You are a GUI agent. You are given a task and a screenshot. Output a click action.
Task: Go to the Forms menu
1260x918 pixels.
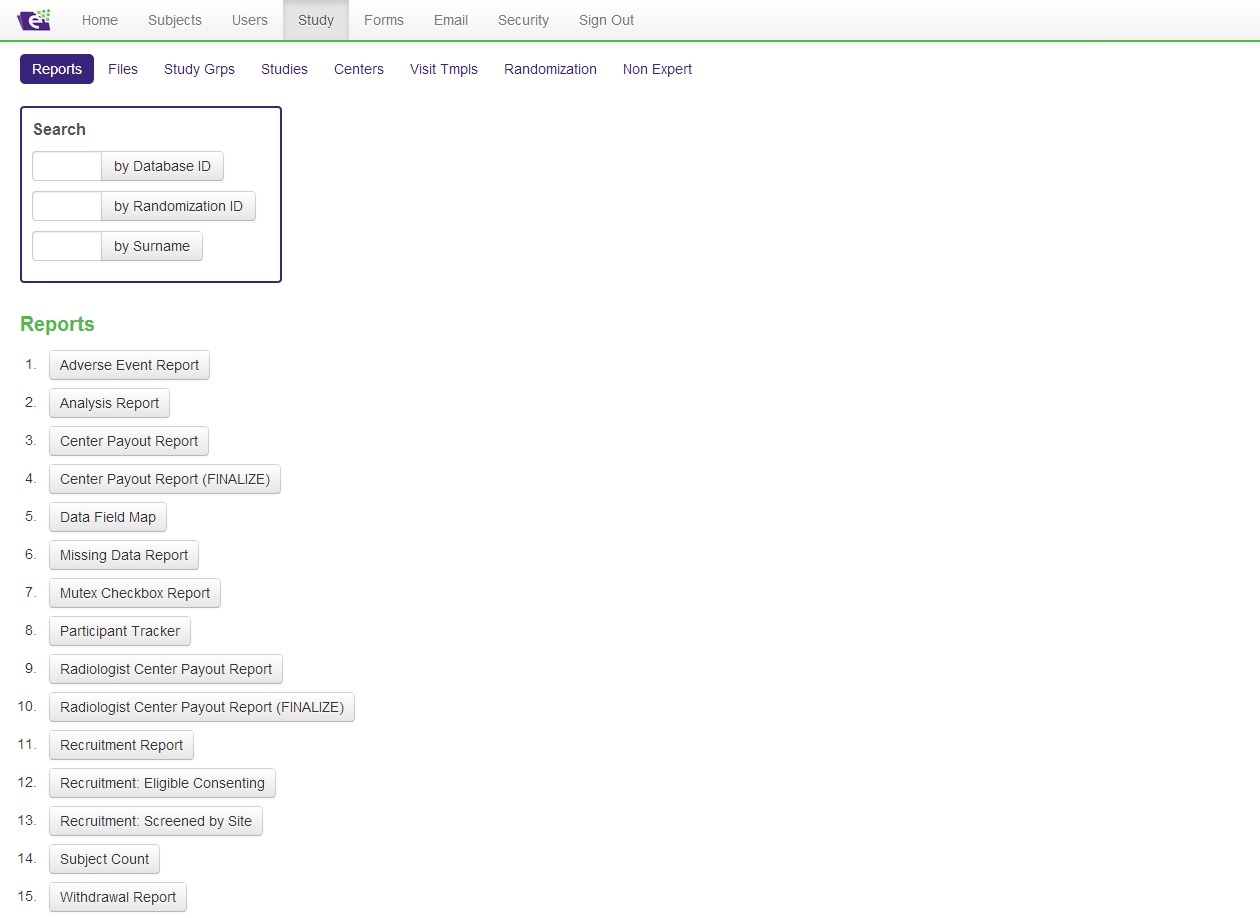click(383, 20)
